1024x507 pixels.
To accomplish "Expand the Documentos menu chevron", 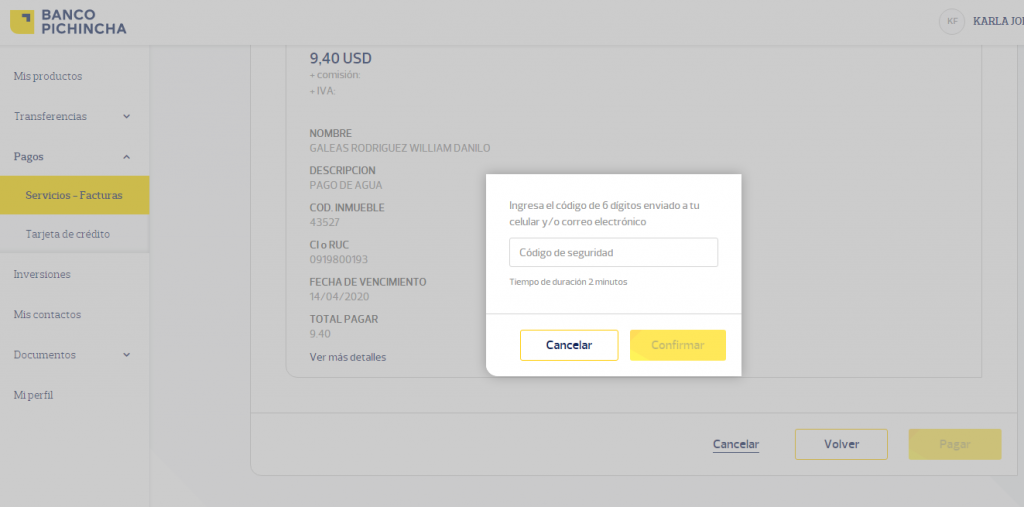I will click(x=127, y=355).
